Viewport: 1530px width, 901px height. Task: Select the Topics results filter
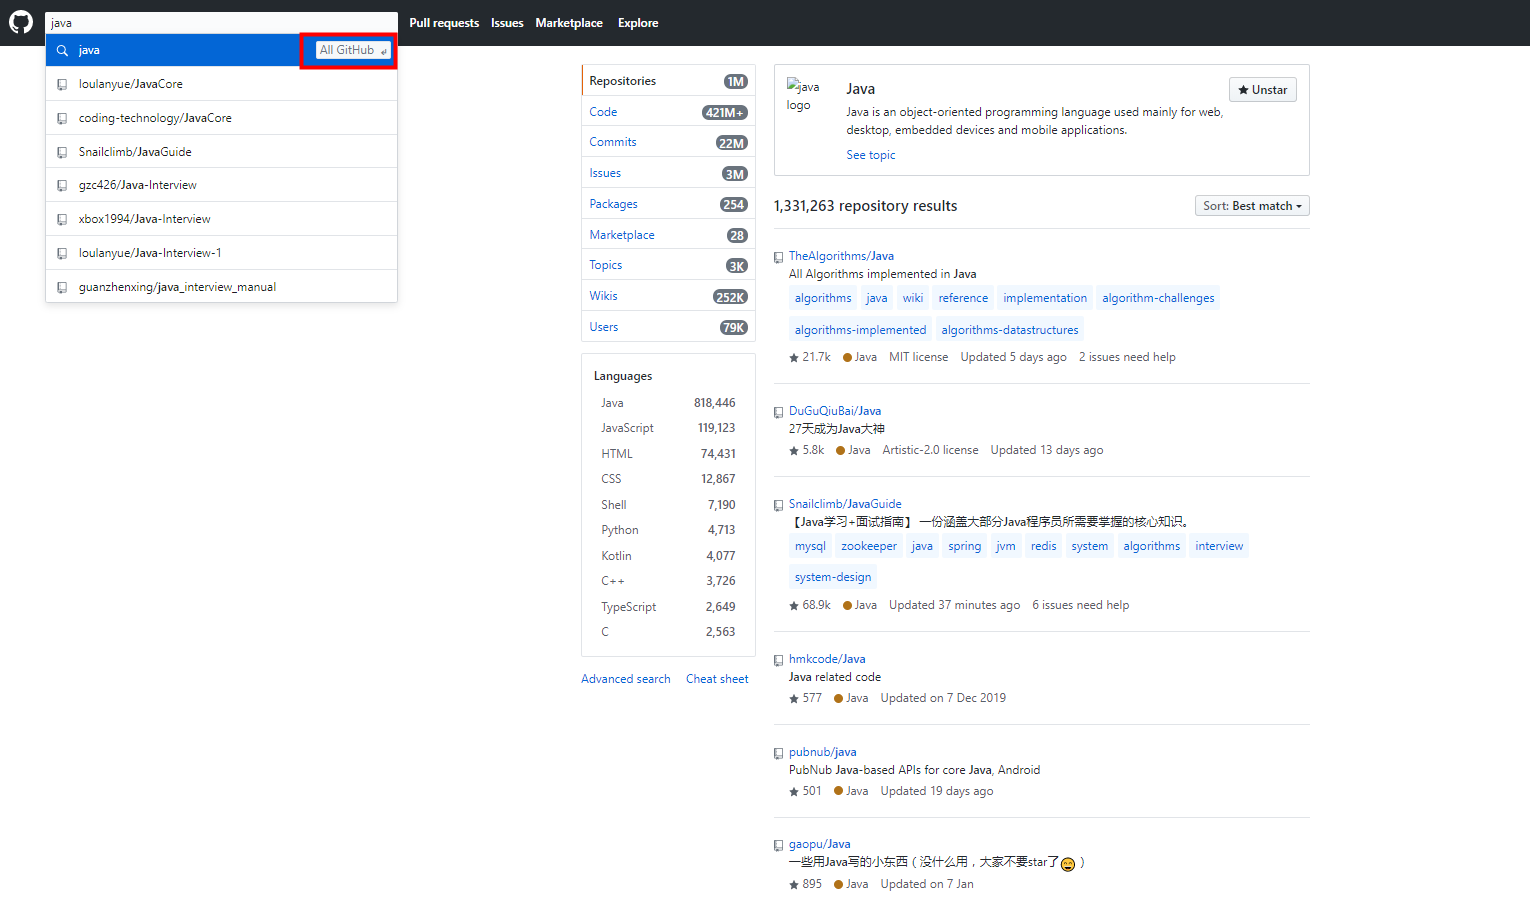(x=668, y=265)
